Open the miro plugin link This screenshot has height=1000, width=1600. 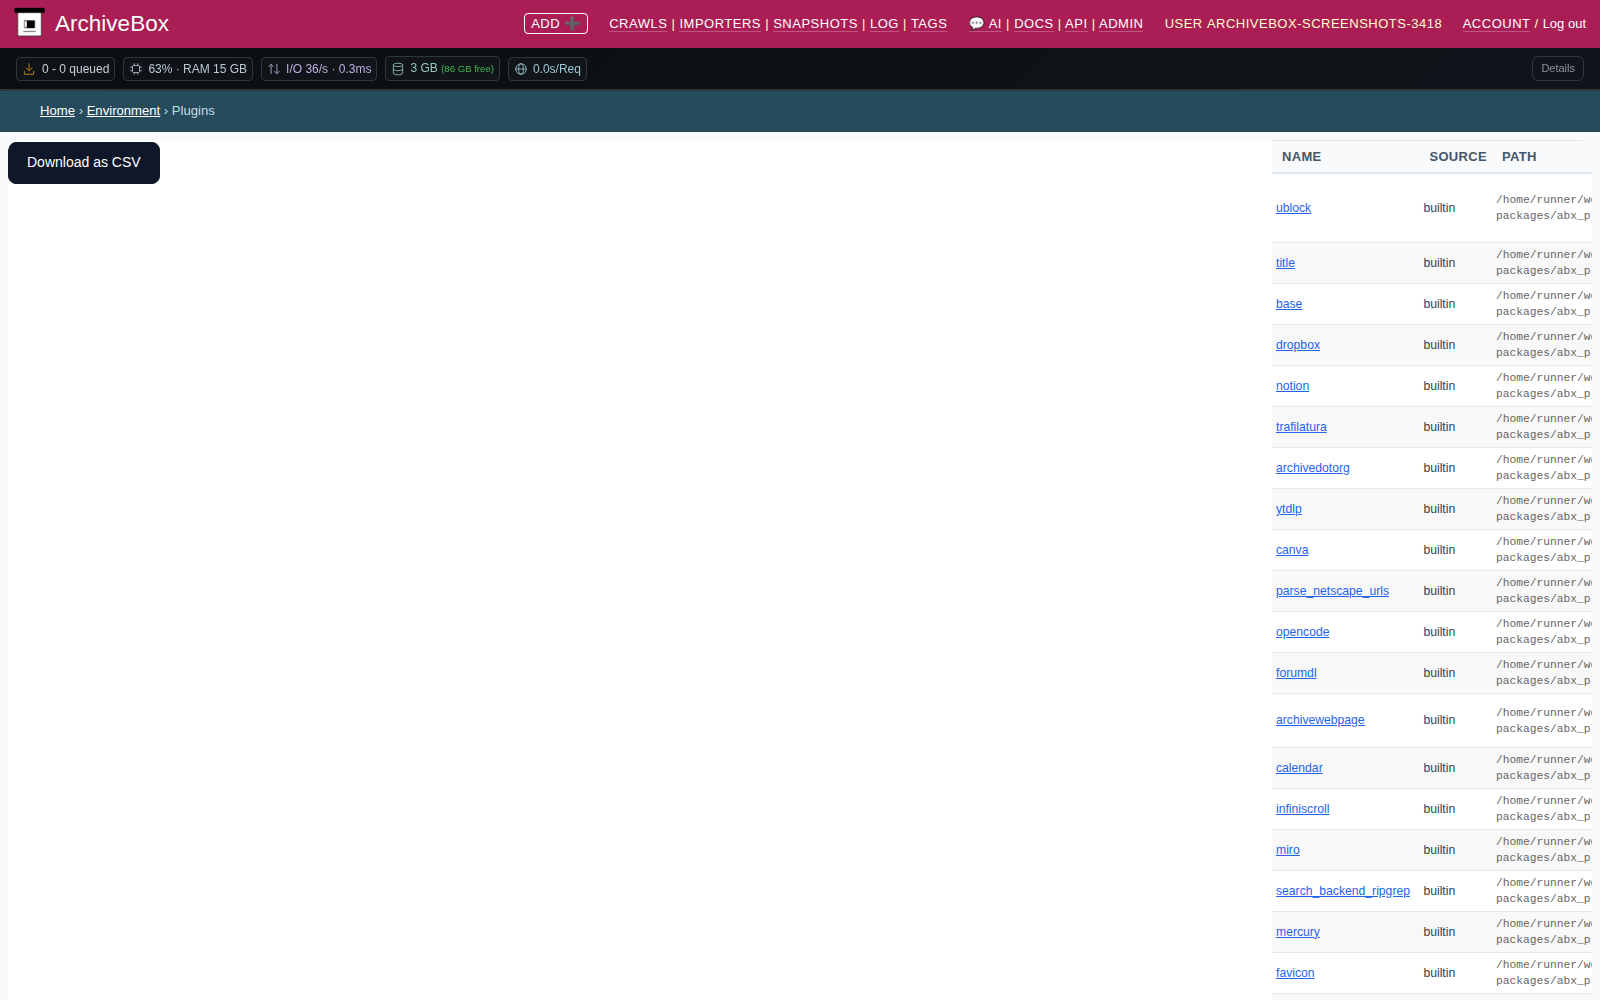coord(1288,850)
